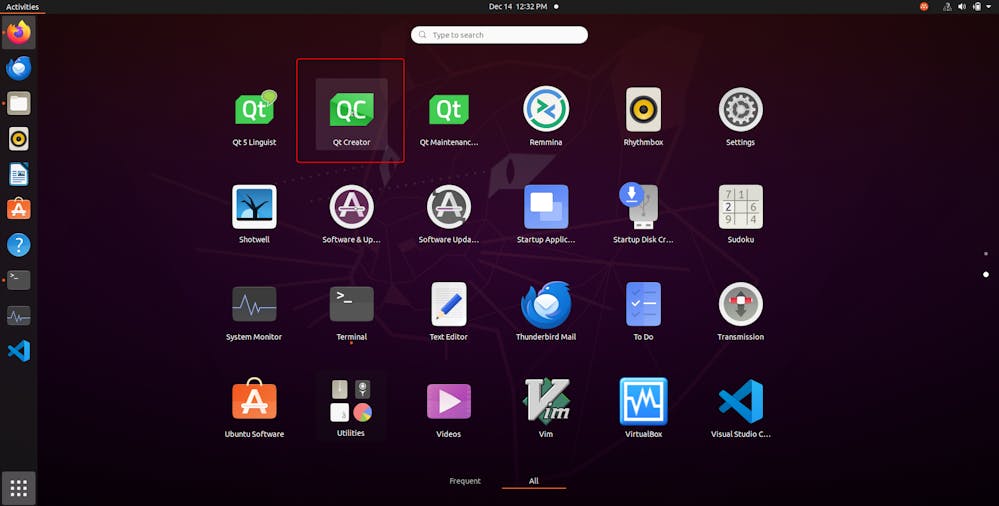
Task: Launch Sudoku game
Action: [740, 215]
